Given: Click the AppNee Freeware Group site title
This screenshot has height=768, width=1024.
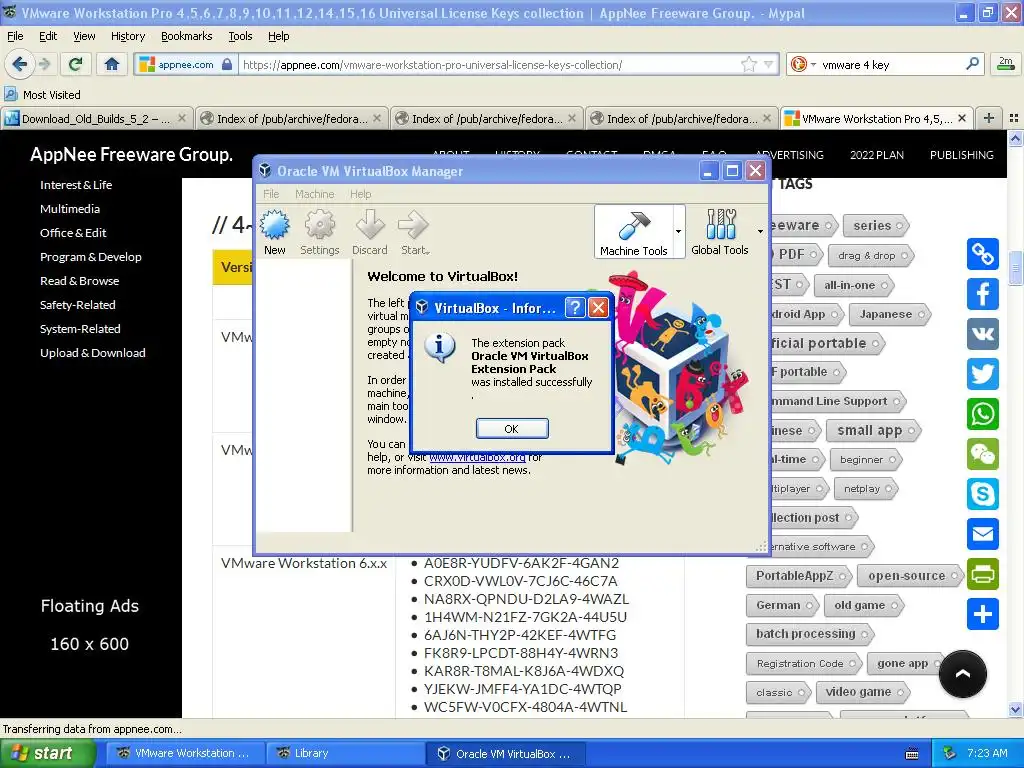Looking at the screenshot, I should pyautogui.click(x=131, y=155).
